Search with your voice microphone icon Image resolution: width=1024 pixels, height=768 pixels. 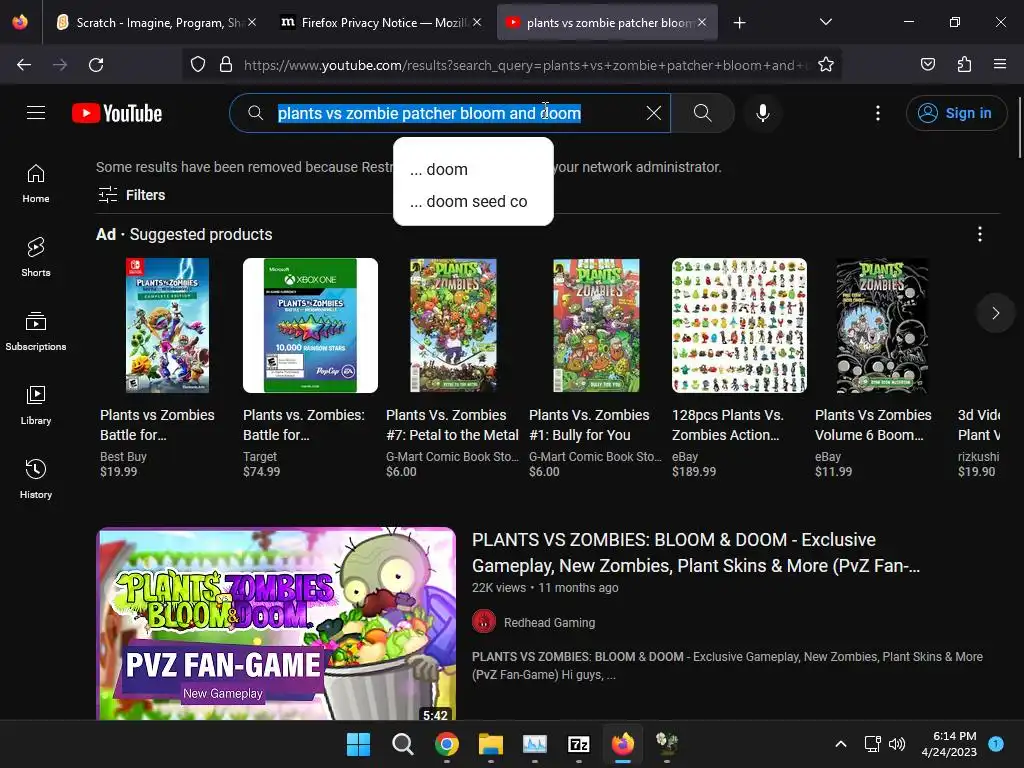(x=762, y=113)
